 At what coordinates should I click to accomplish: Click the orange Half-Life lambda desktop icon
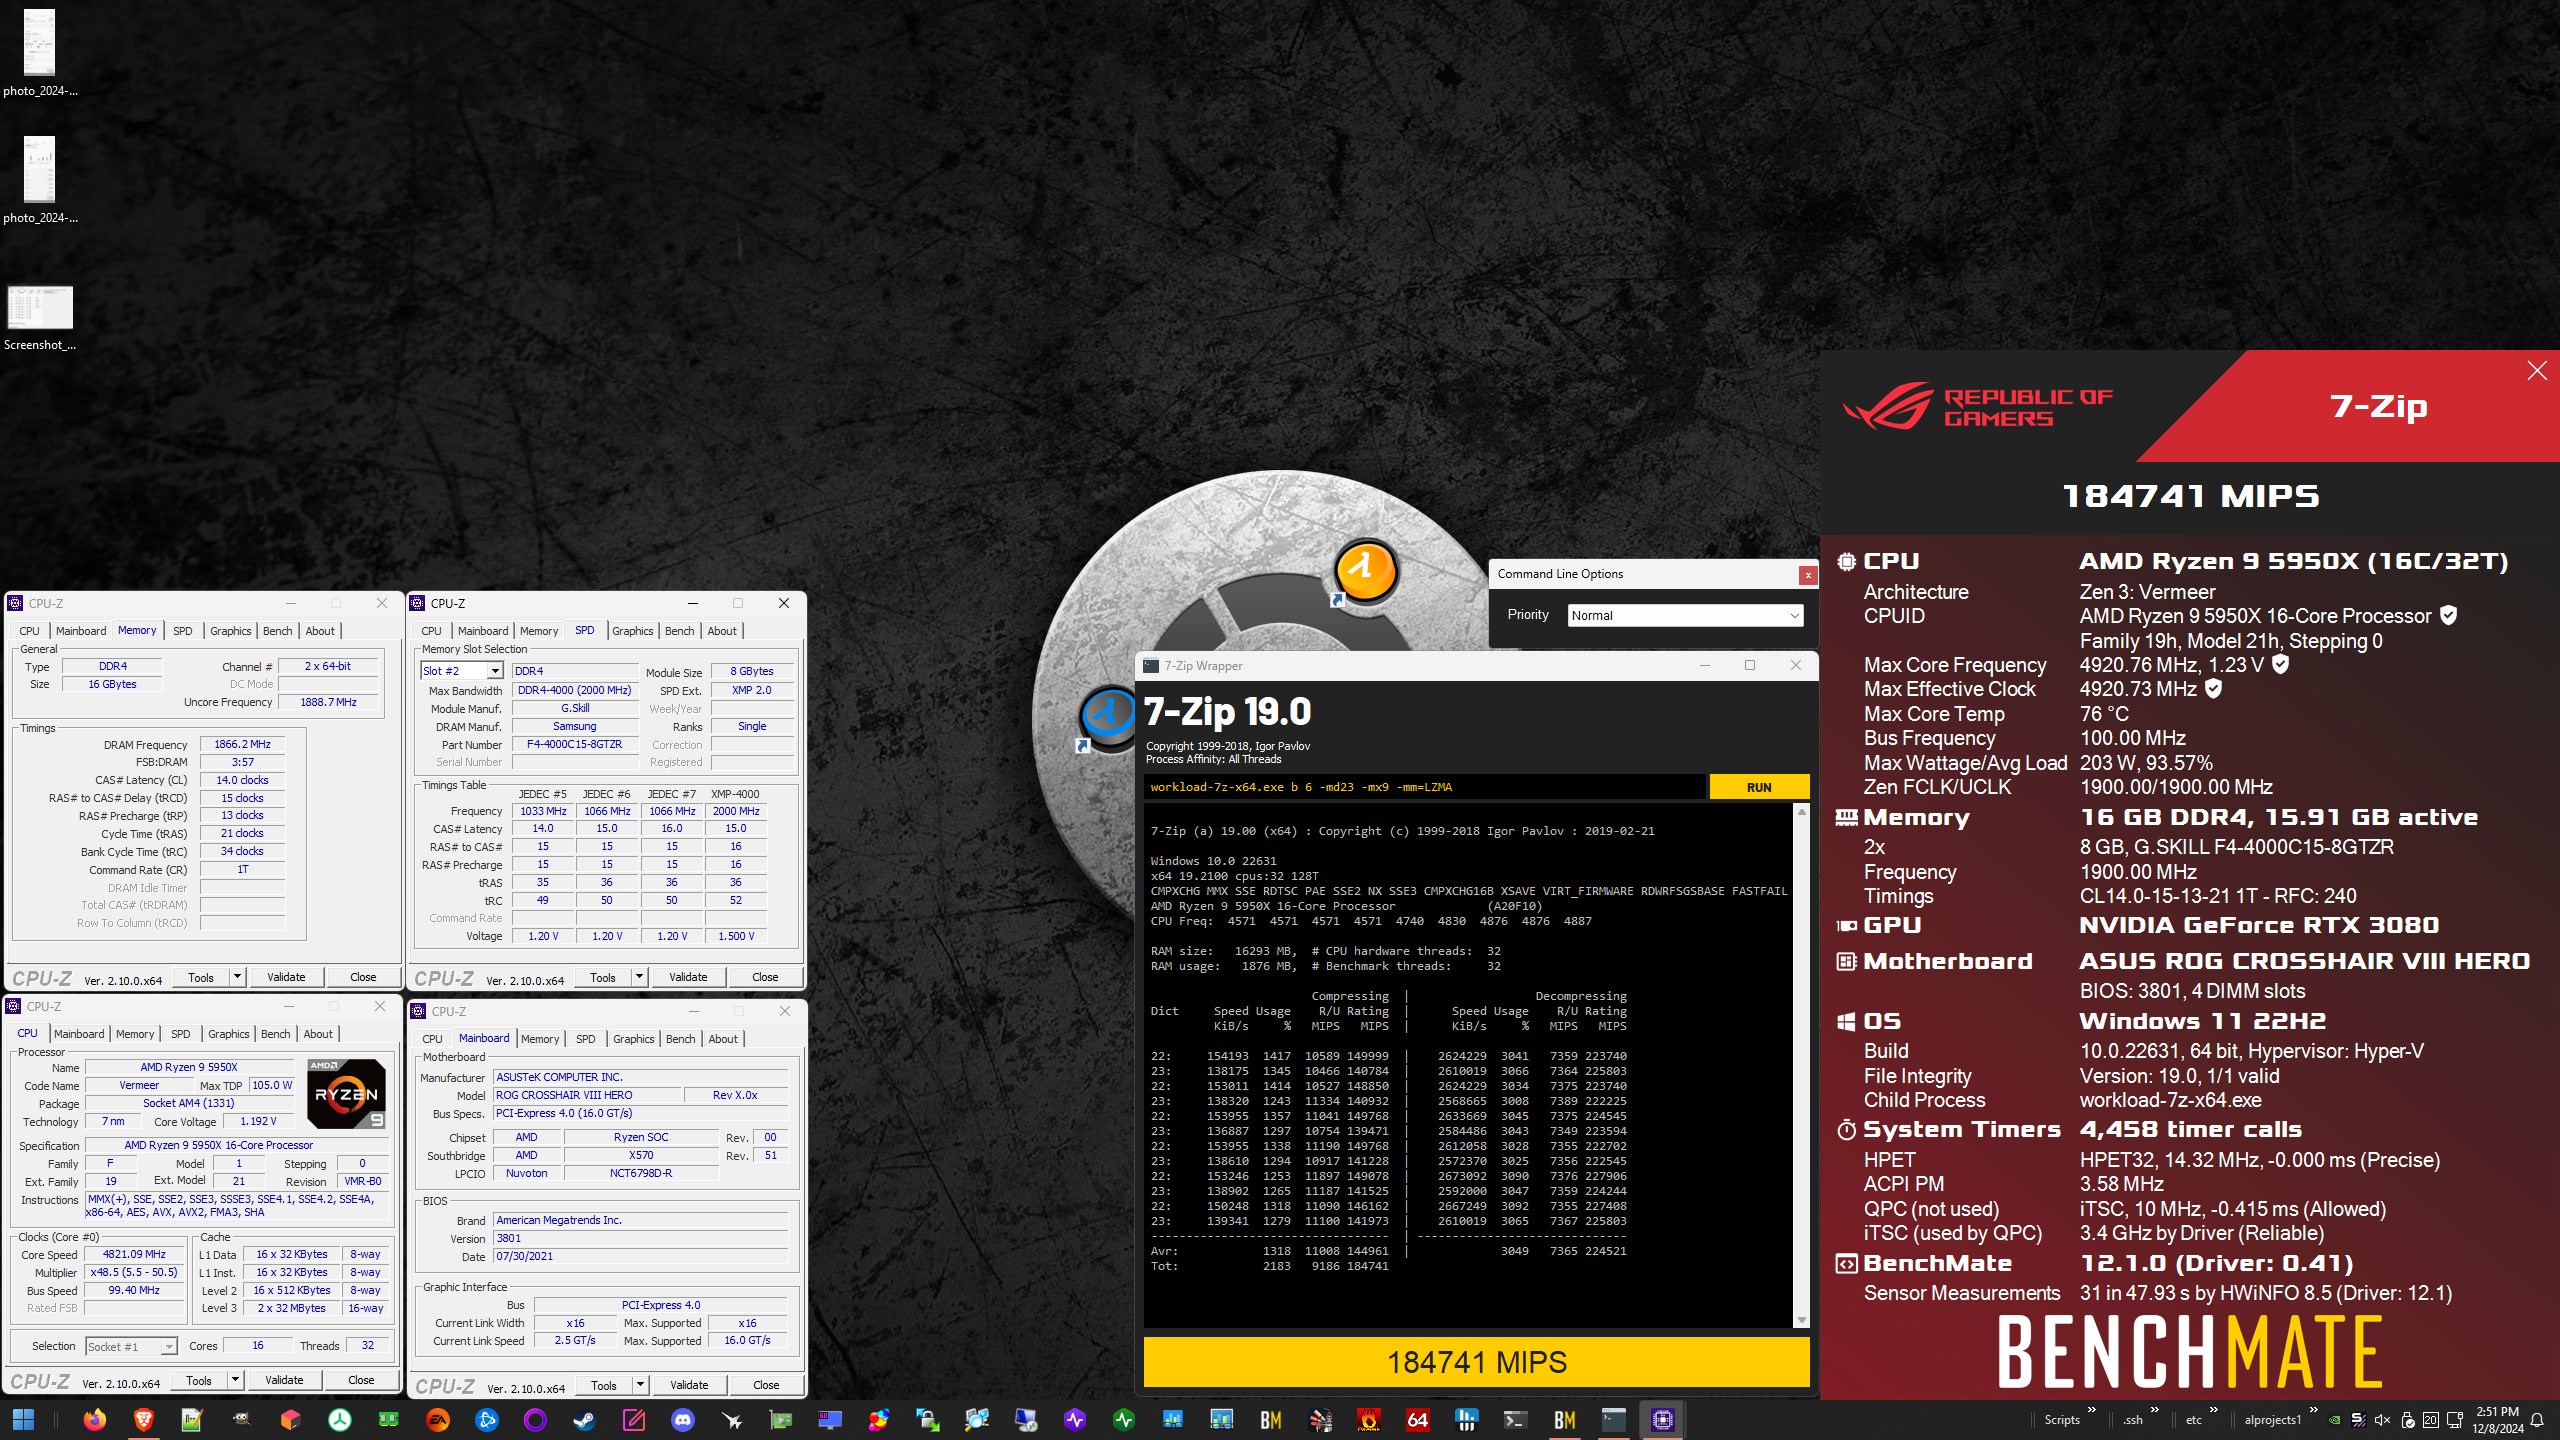pyautogui.click(x=1366, y=572)
